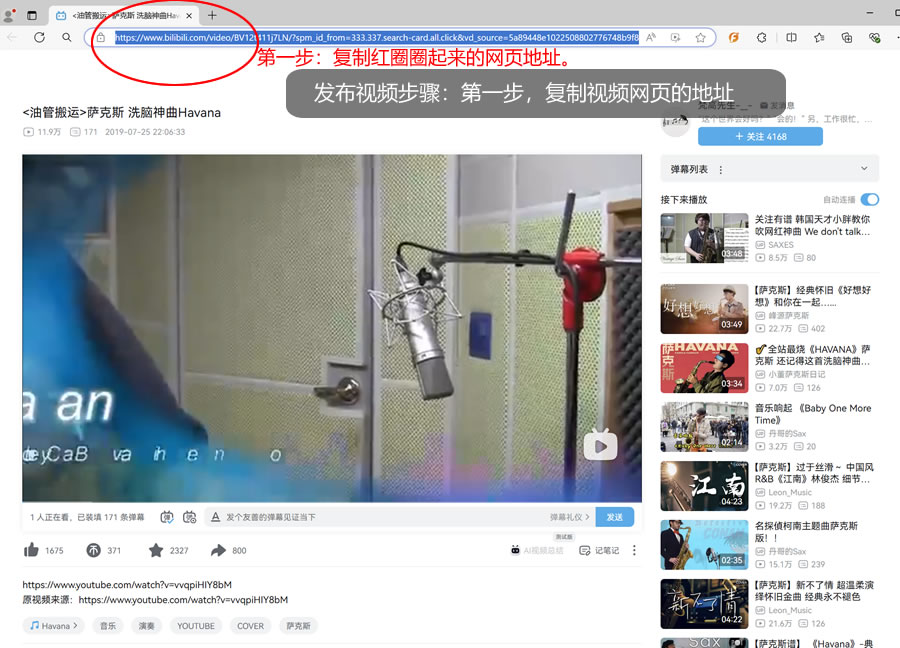Open collections icon in toolbar

pos(847,37)
